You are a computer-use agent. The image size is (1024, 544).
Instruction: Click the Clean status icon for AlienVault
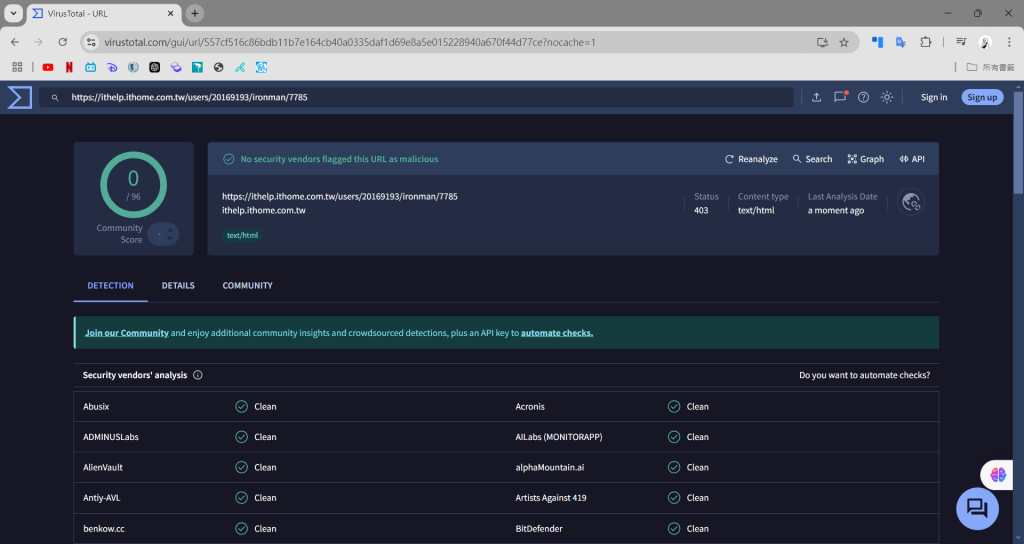tap(242, 467)
